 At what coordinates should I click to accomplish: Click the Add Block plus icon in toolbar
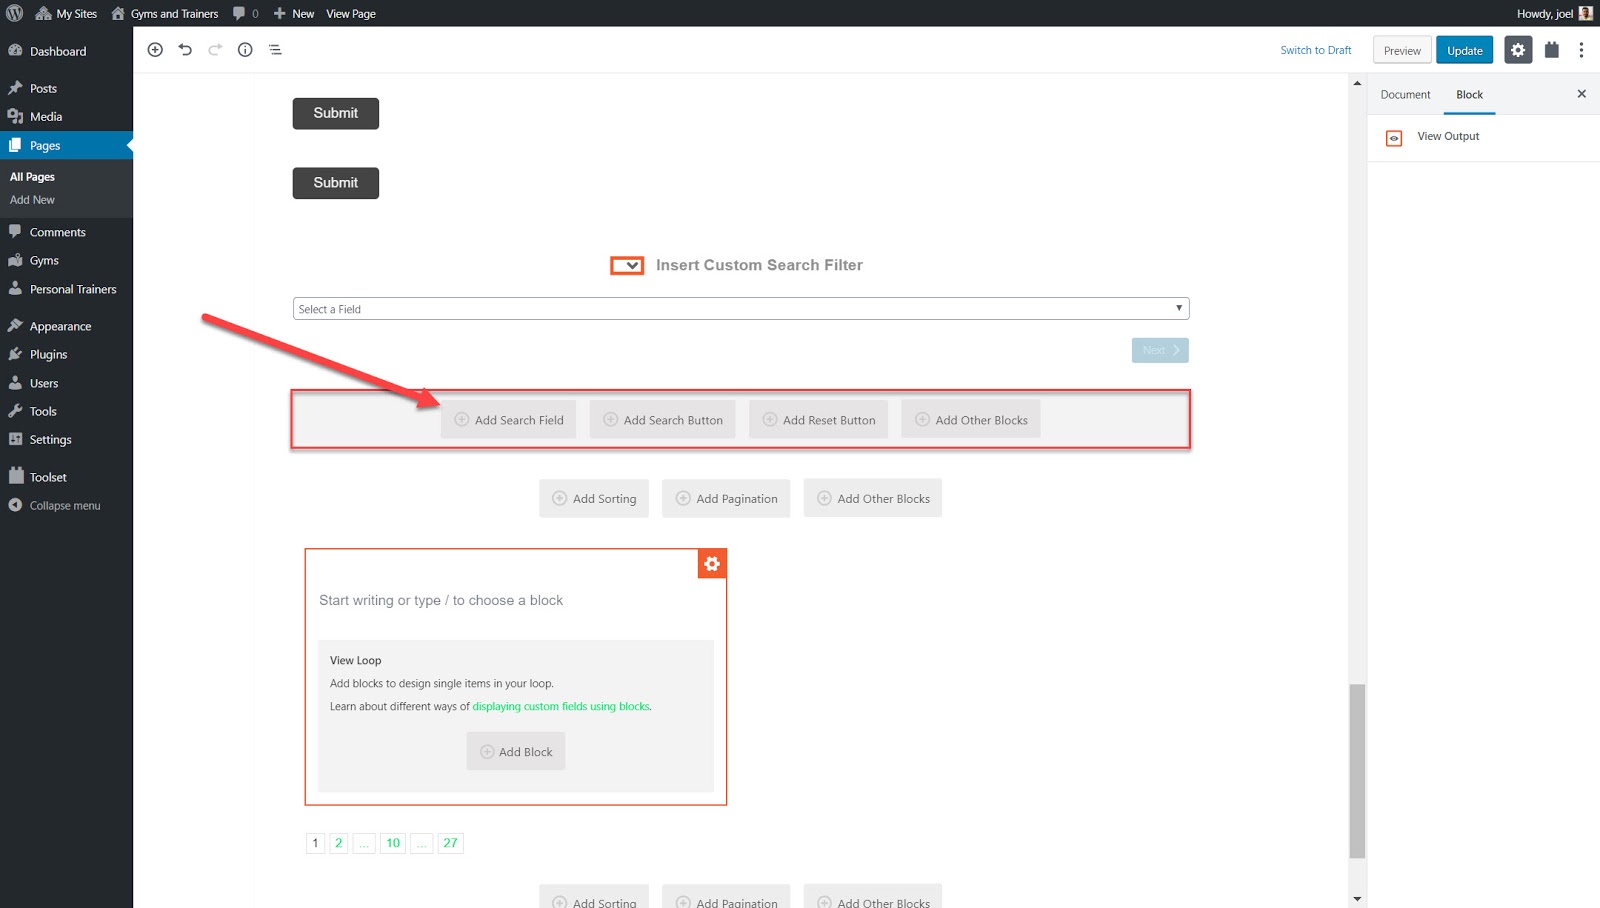(155, 49)
